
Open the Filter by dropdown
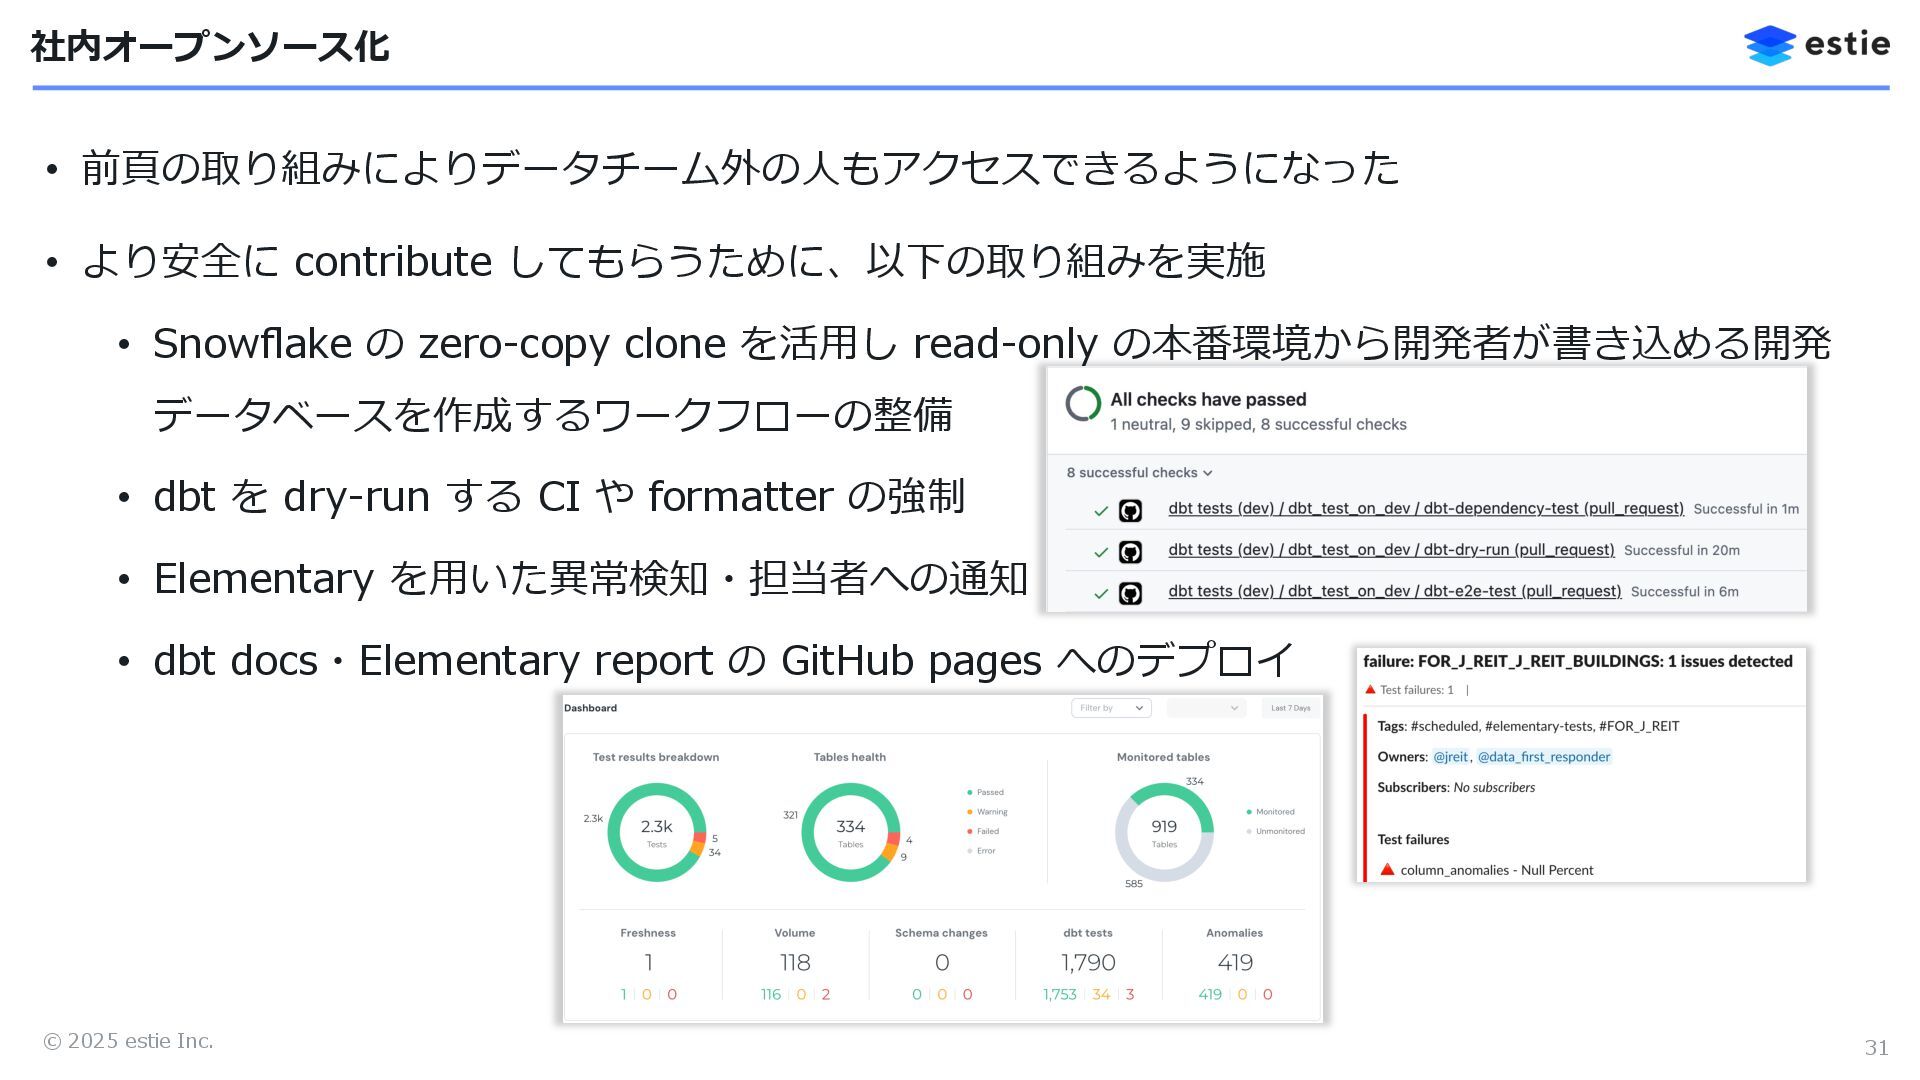tap(1111, 708)
